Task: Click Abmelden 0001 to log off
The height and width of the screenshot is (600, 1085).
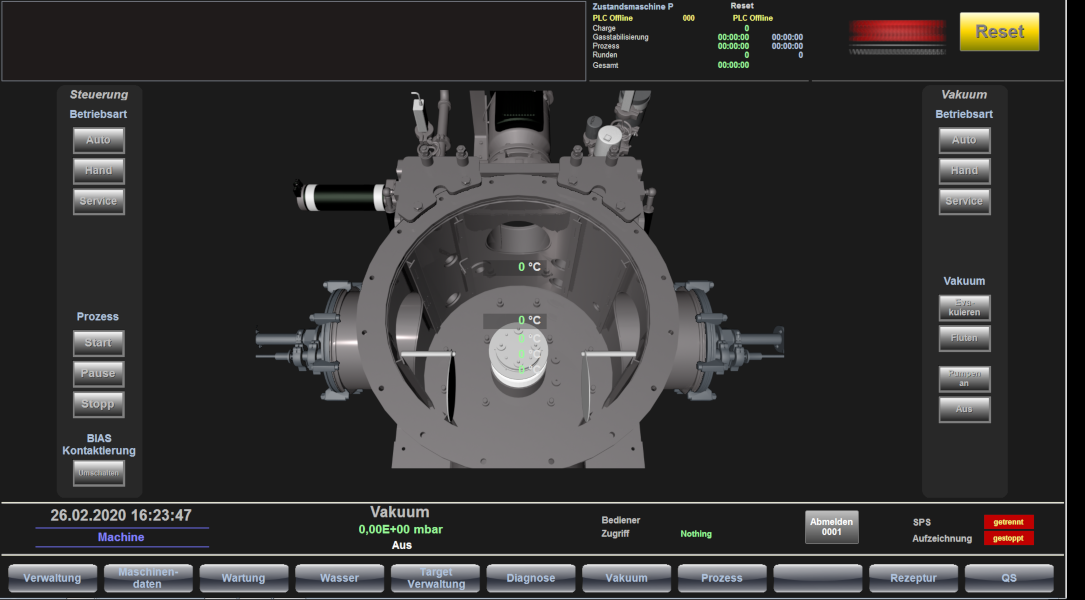Action: click(831, 527)
